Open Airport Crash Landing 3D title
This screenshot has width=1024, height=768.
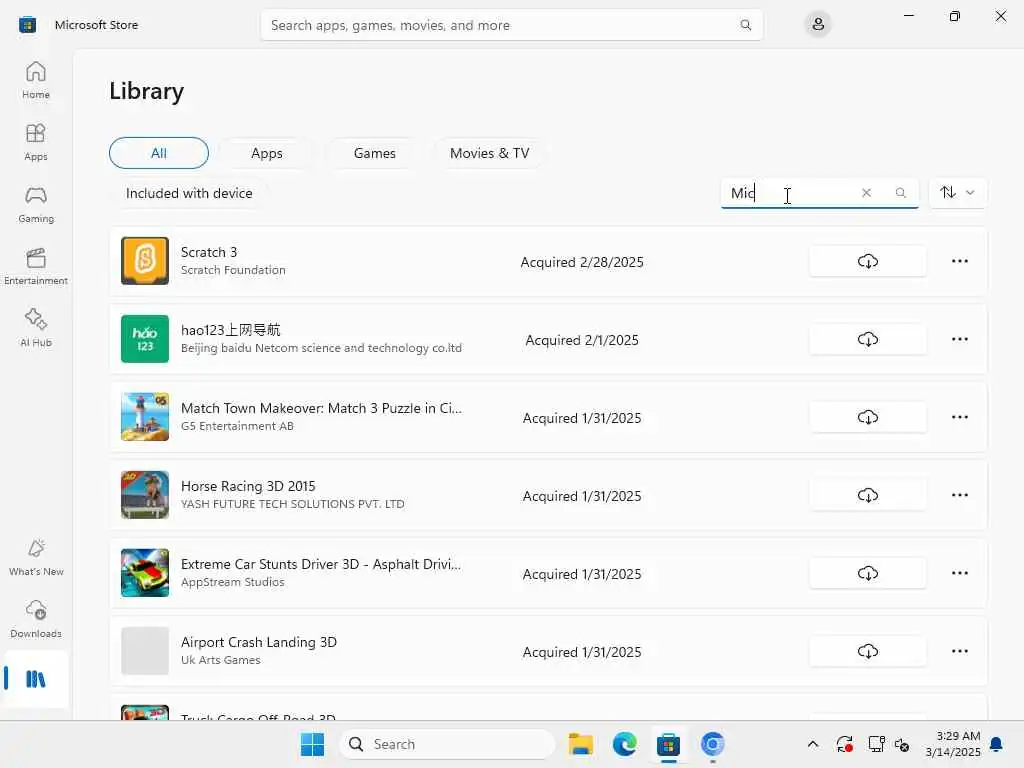point(259,642)
